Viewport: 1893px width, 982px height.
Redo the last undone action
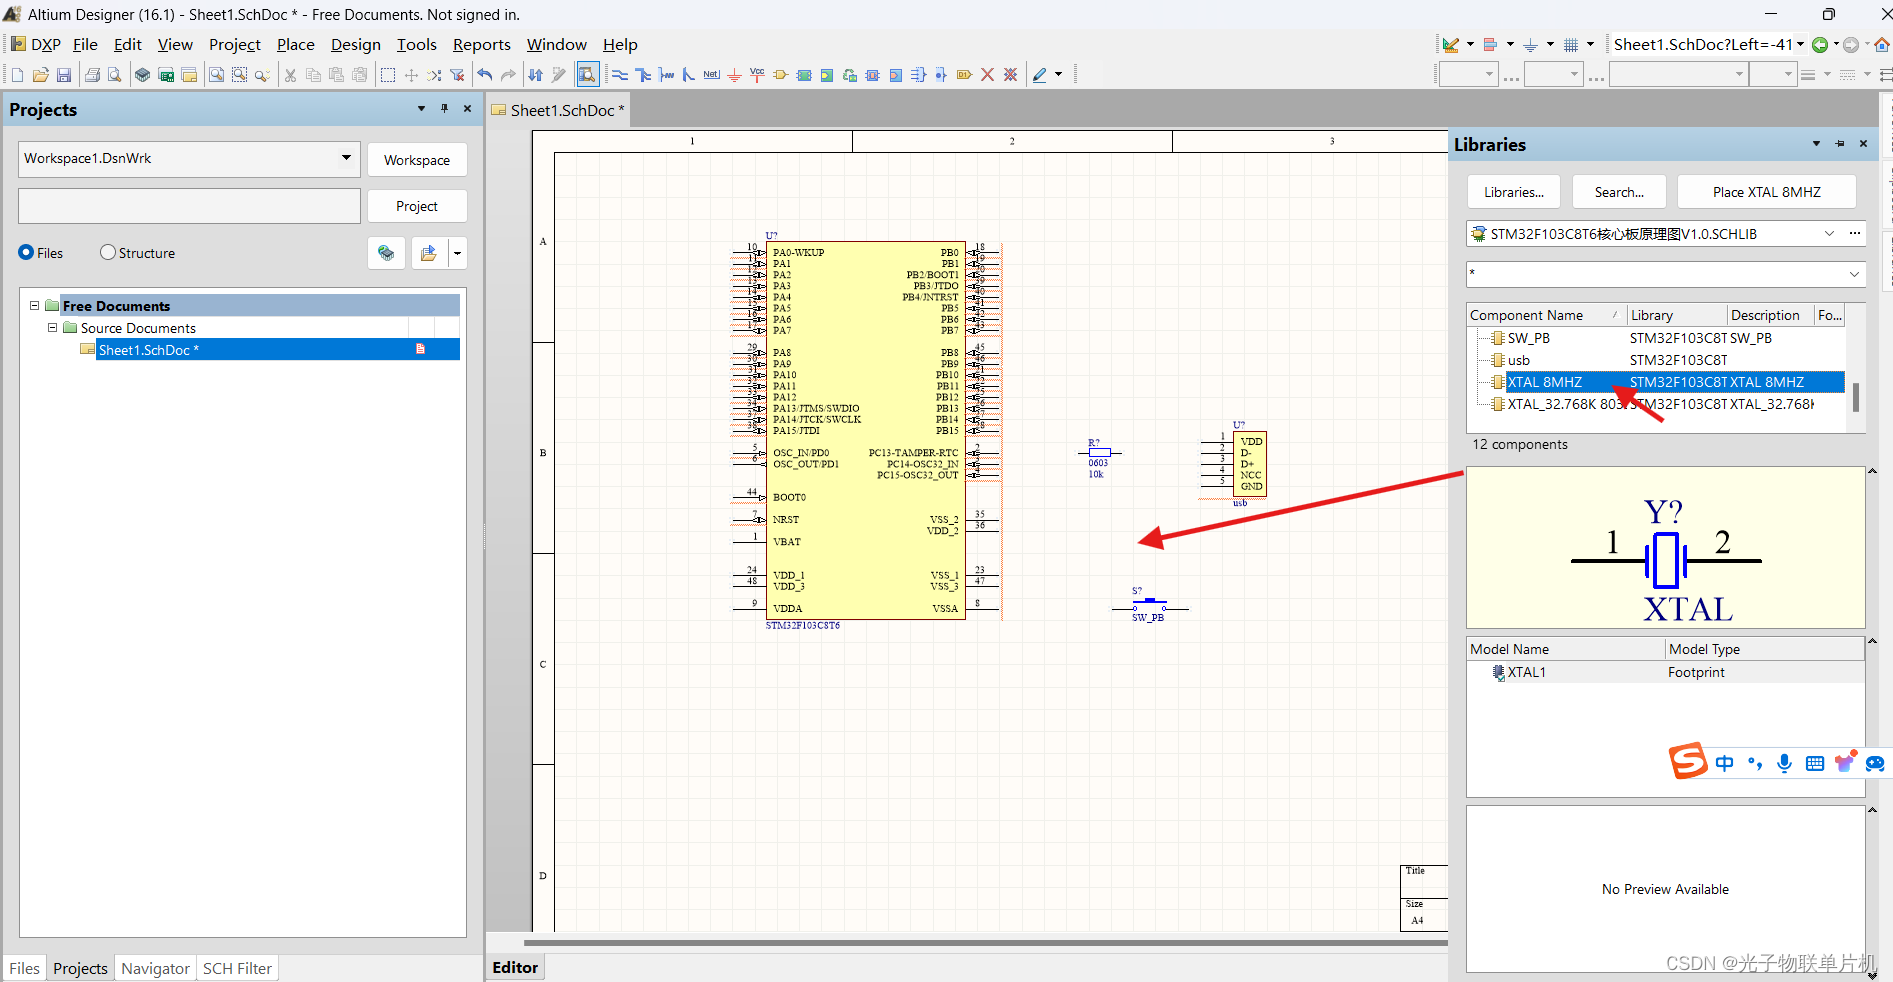tap(508, 75)
